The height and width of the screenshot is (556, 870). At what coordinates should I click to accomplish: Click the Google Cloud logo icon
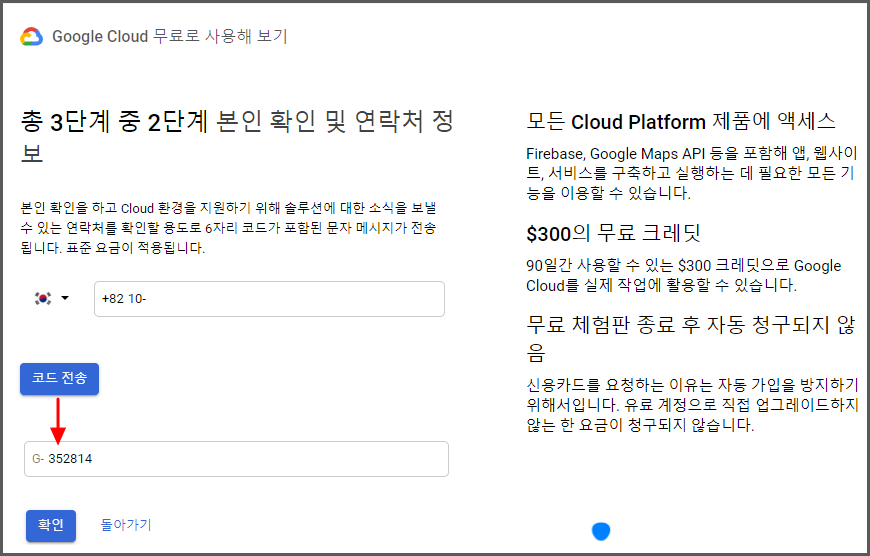tap(31, 37)
